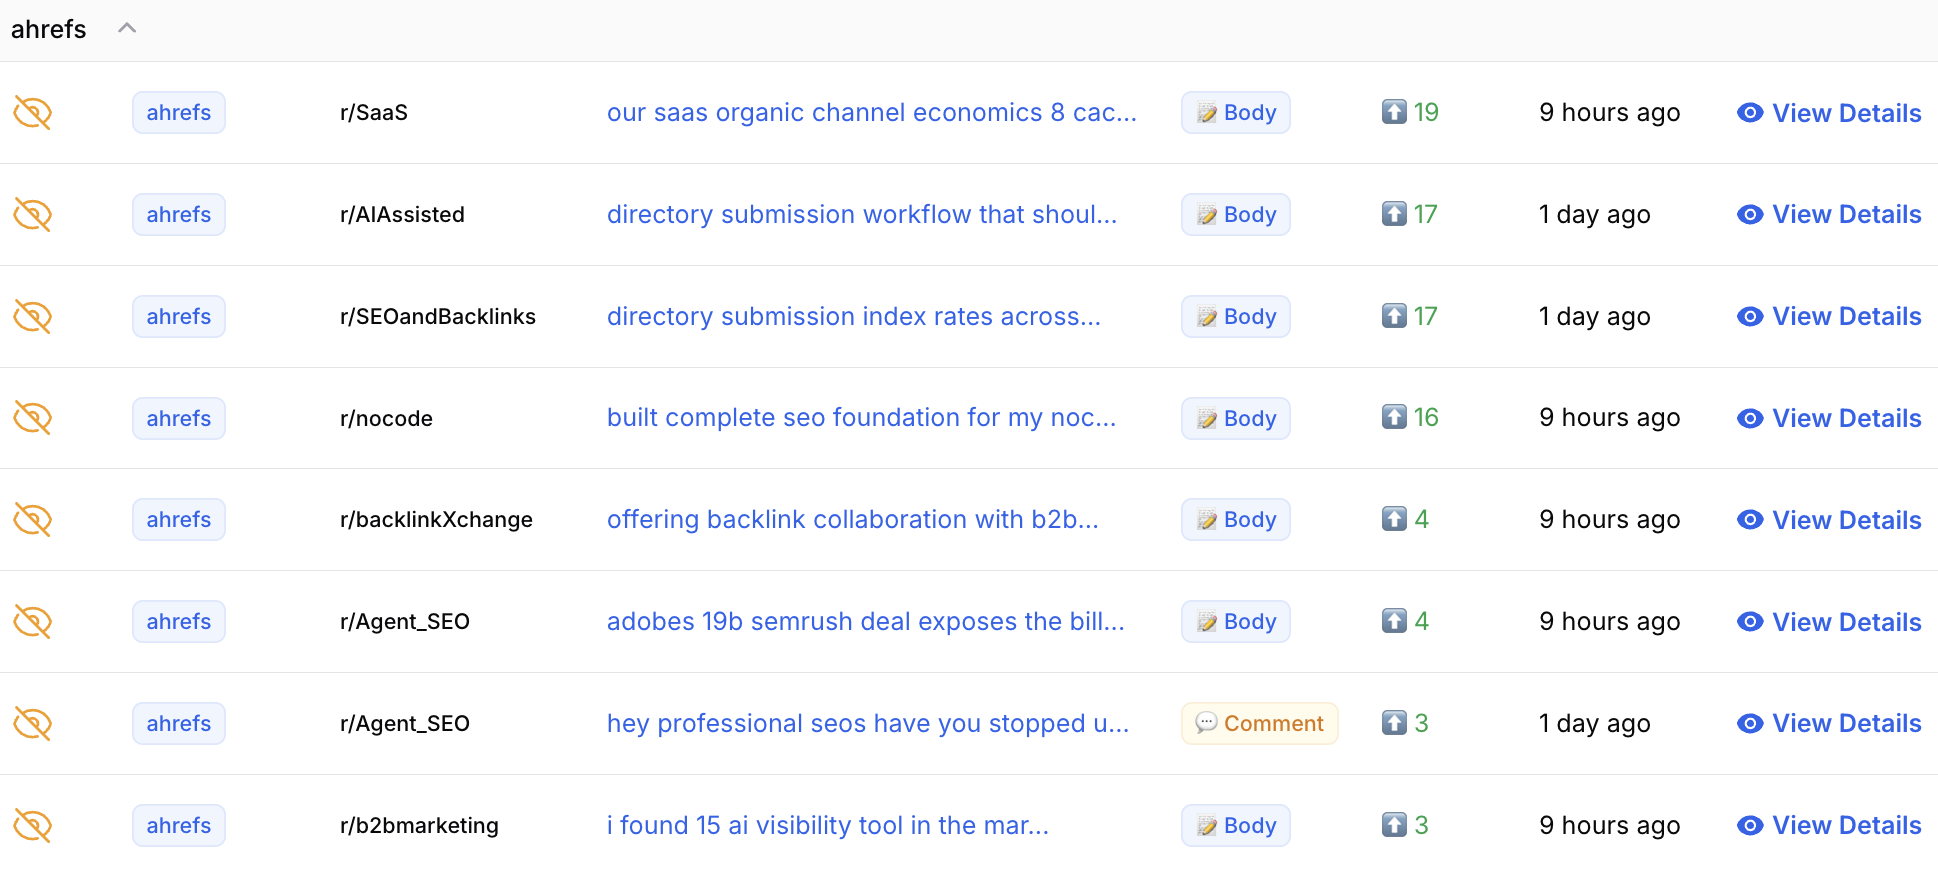Open post 'i found 15 ai visibility tool'

click(828, 826)
